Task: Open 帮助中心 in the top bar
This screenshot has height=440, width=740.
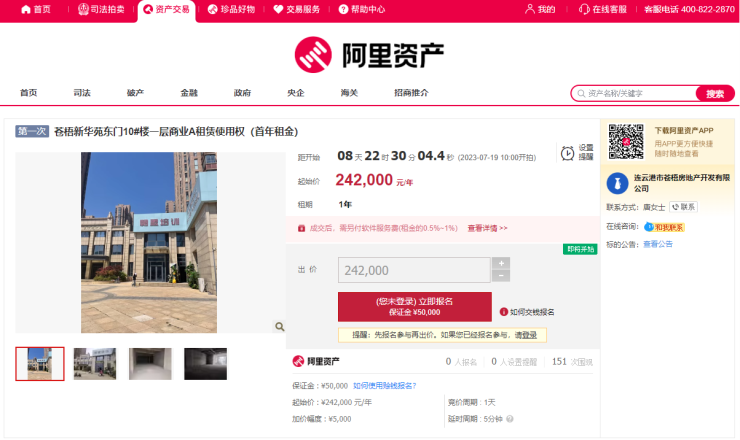Action: coord(362,9)
